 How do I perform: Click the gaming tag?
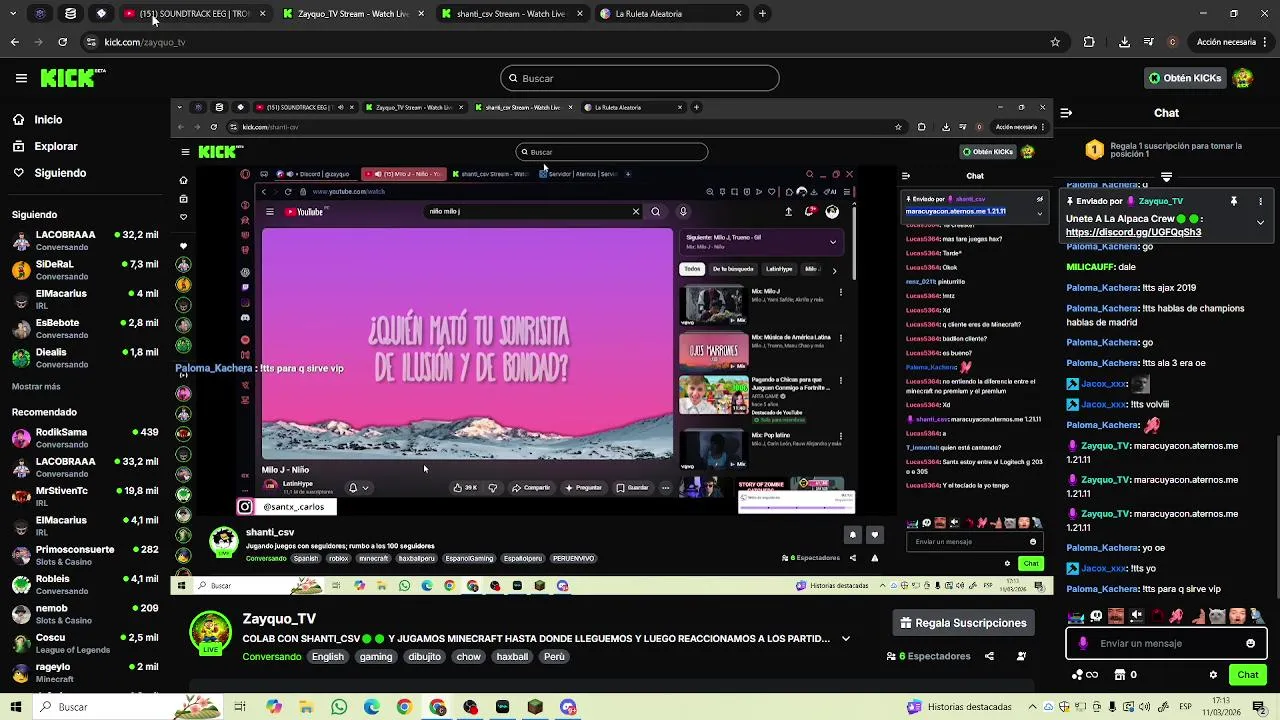click(376, 657)
